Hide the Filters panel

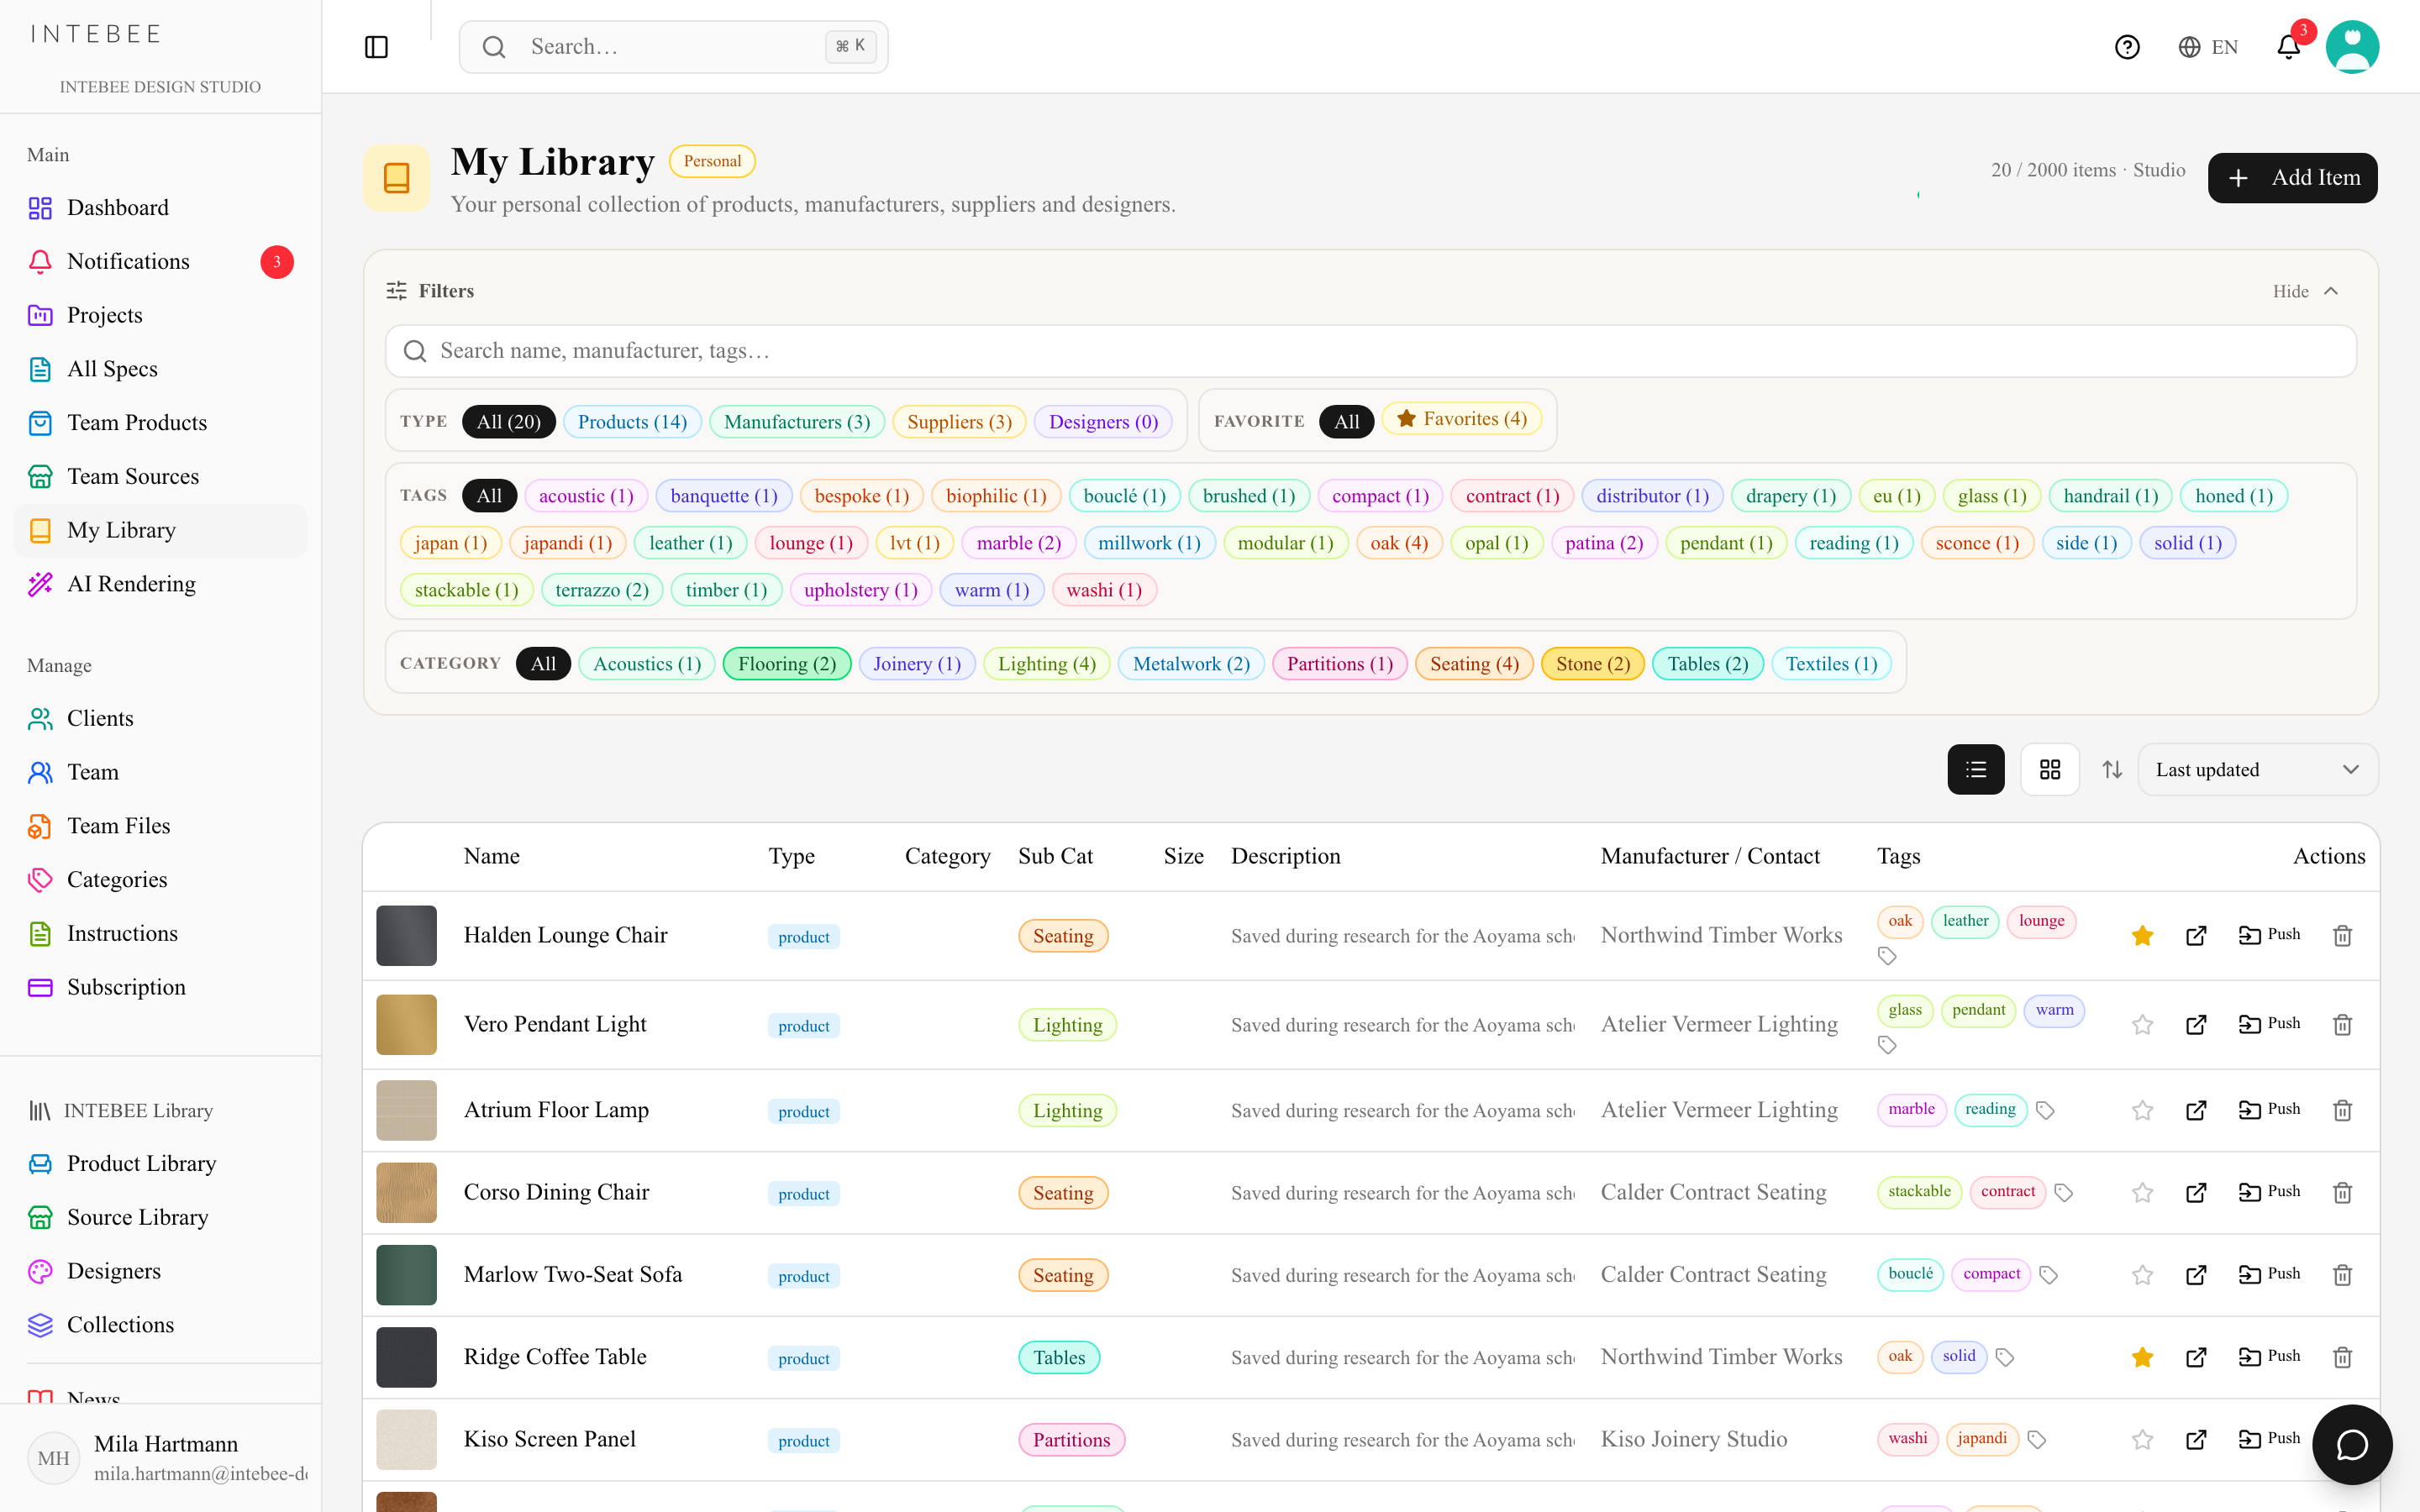click(x=2305, y=291)
